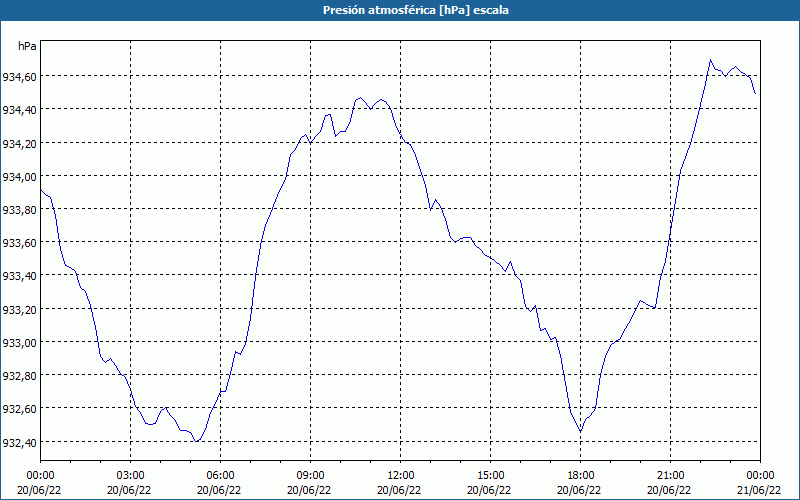Click the 933,40 y-axis label
The height and width of the screenshot is (500, 800).
click(x=19, y=276)
